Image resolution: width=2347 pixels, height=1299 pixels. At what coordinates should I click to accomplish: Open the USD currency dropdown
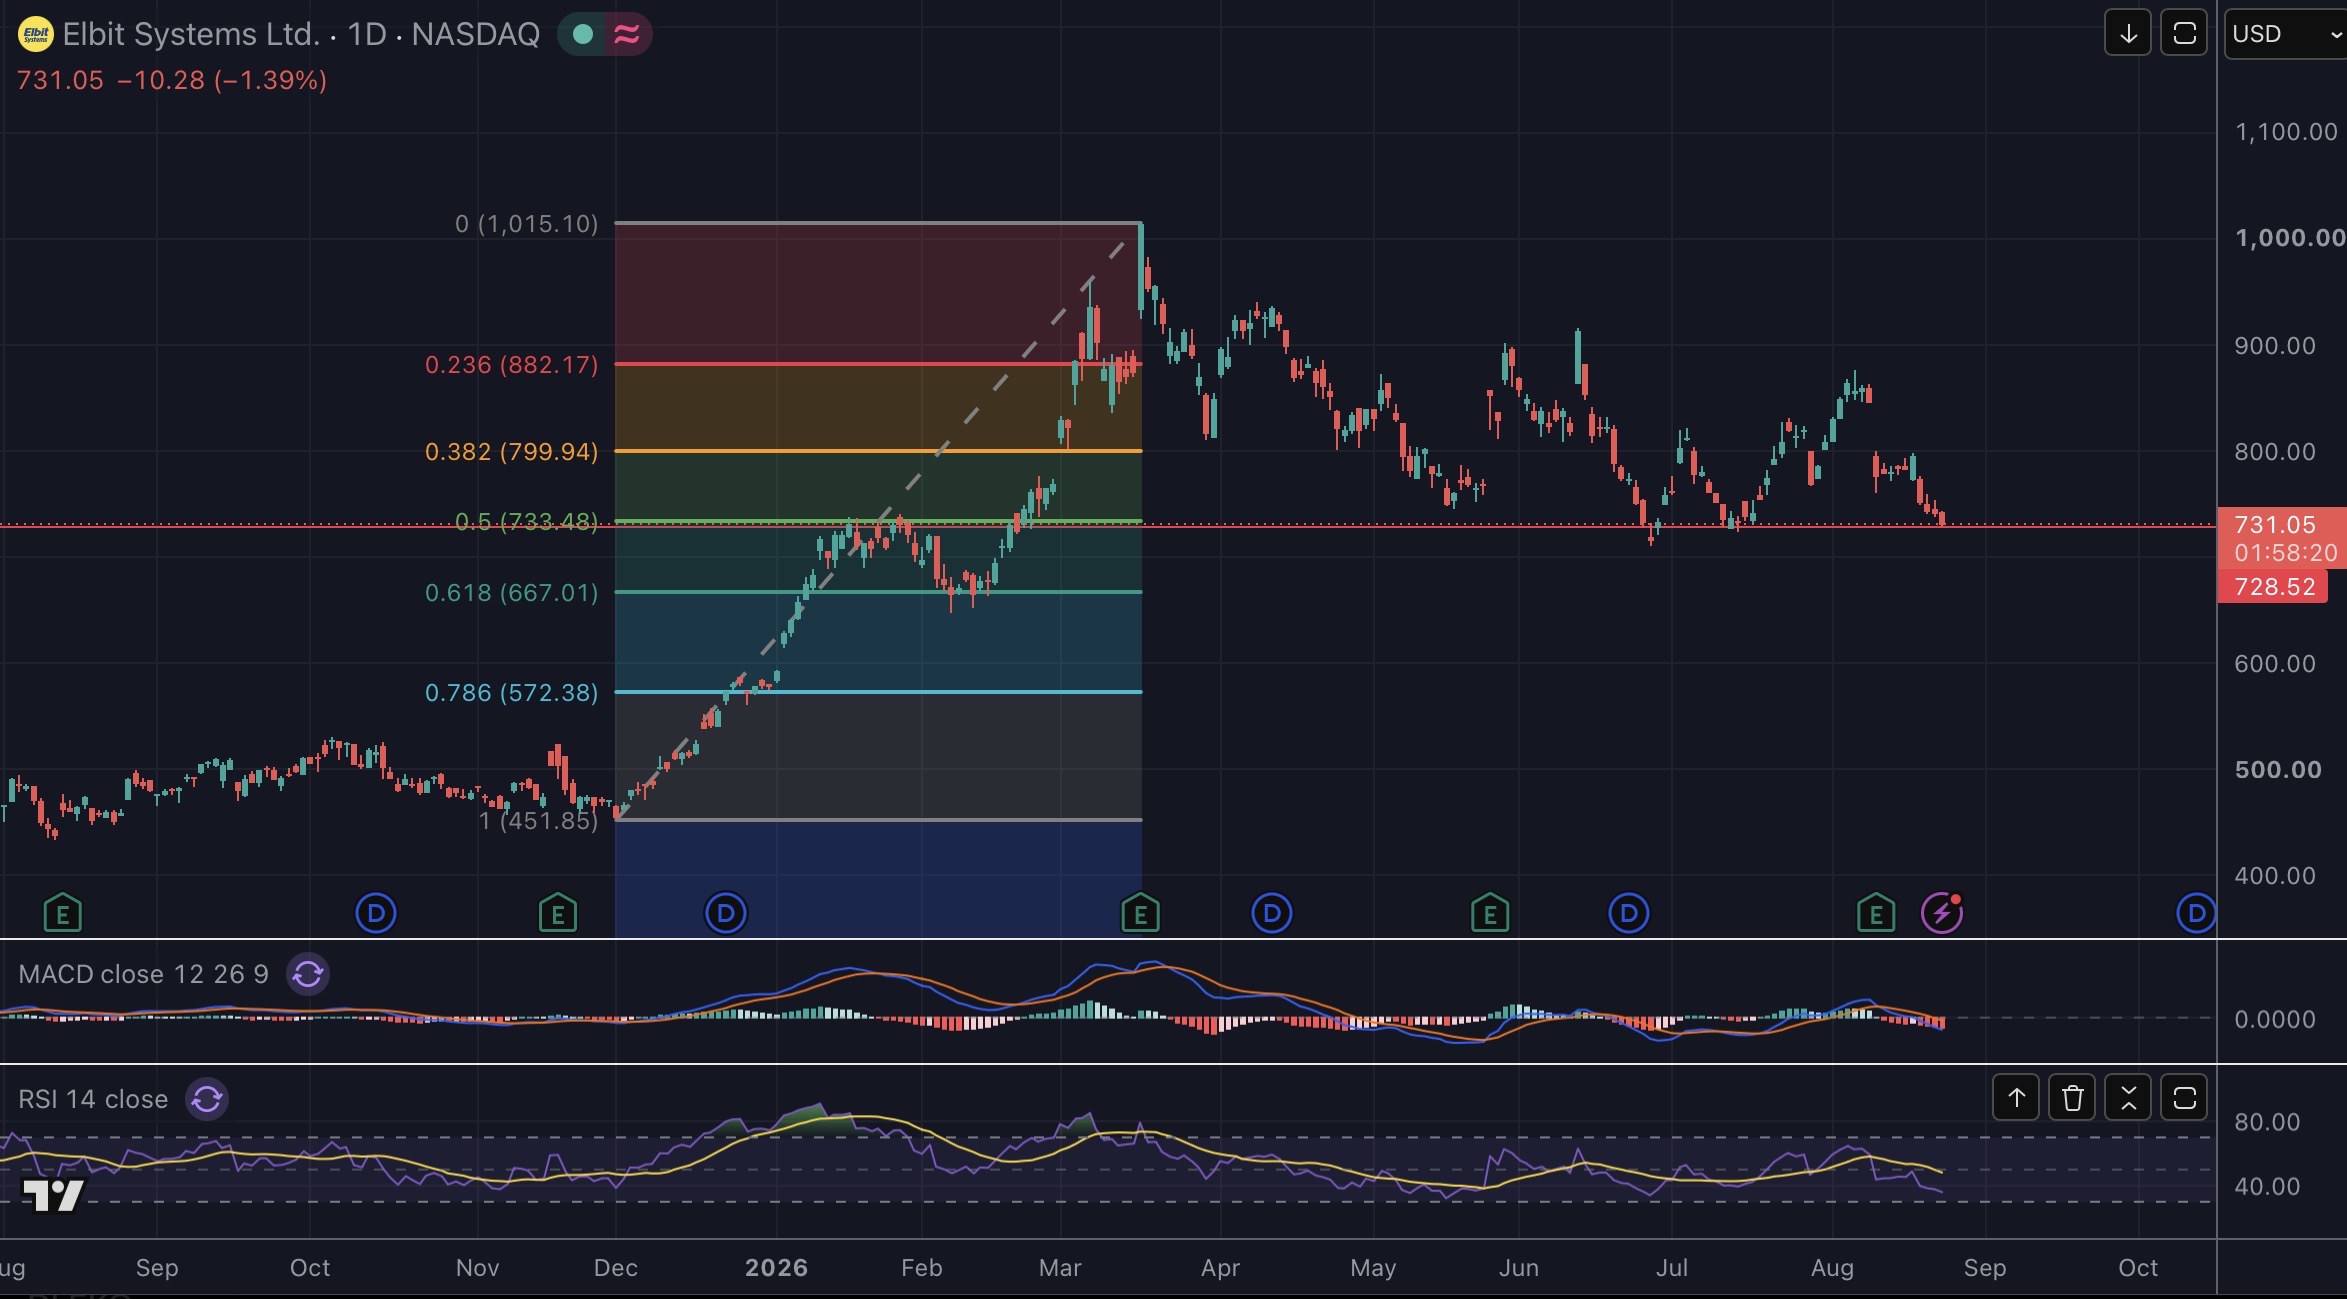tap(2285, 34)
